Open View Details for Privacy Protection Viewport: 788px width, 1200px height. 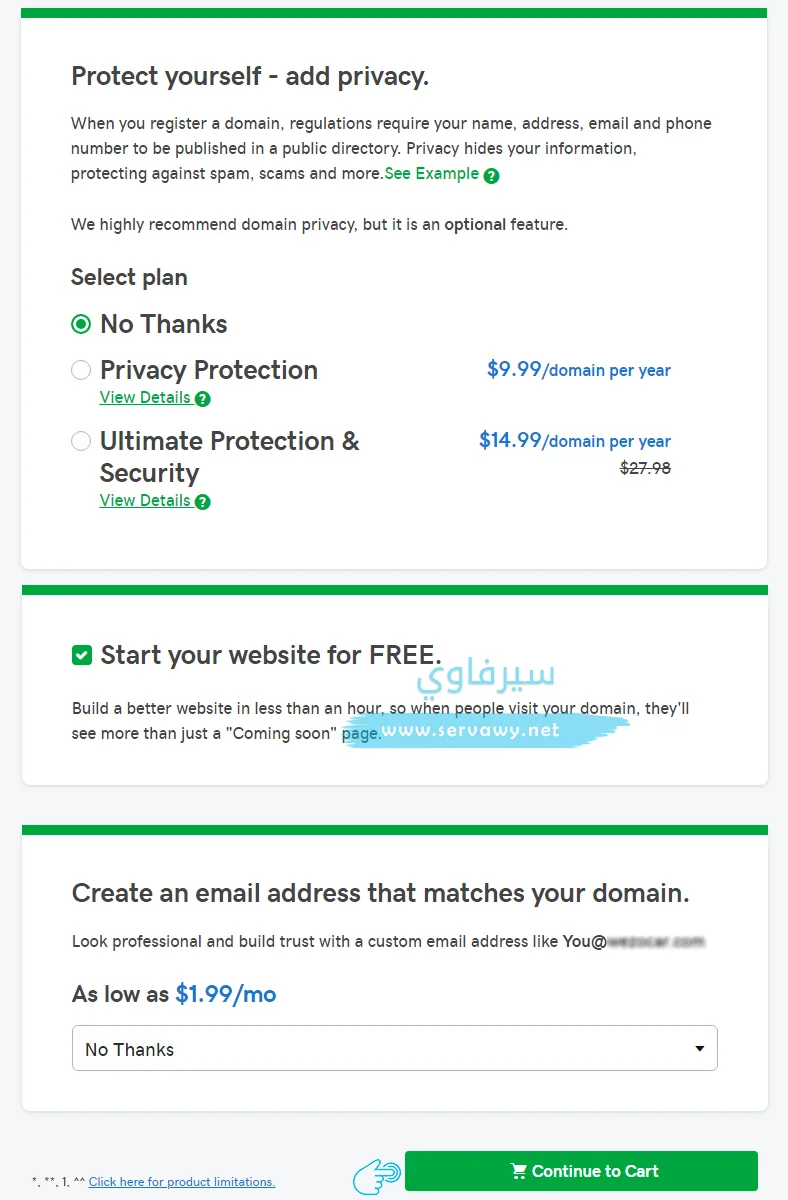pos(145,397)
